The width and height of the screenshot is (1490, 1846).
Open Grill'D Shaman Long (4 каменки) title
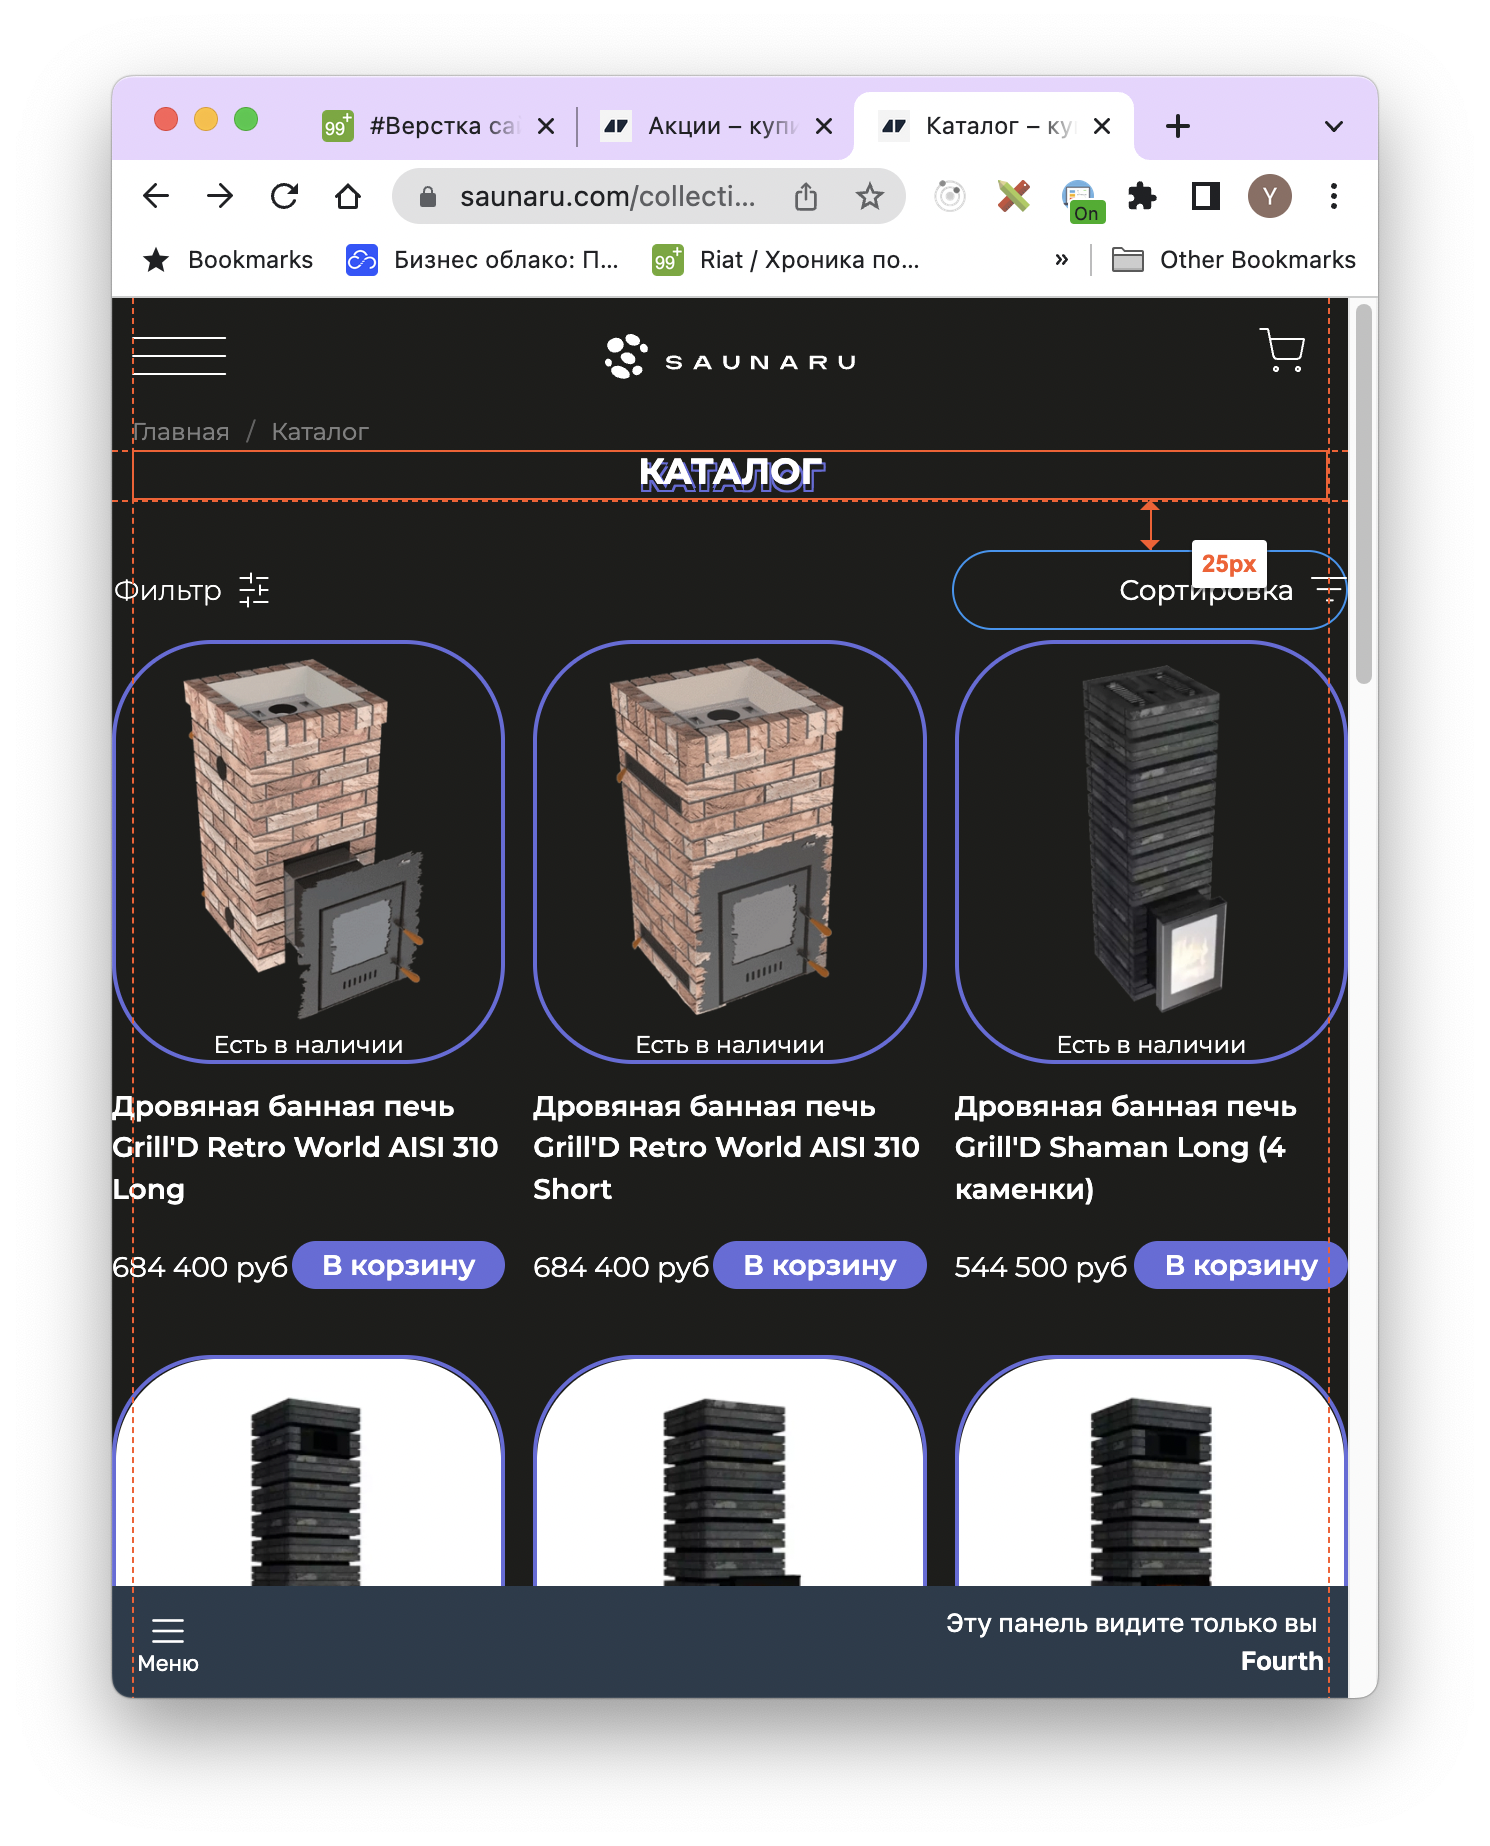click(x=1126, y=1148)
